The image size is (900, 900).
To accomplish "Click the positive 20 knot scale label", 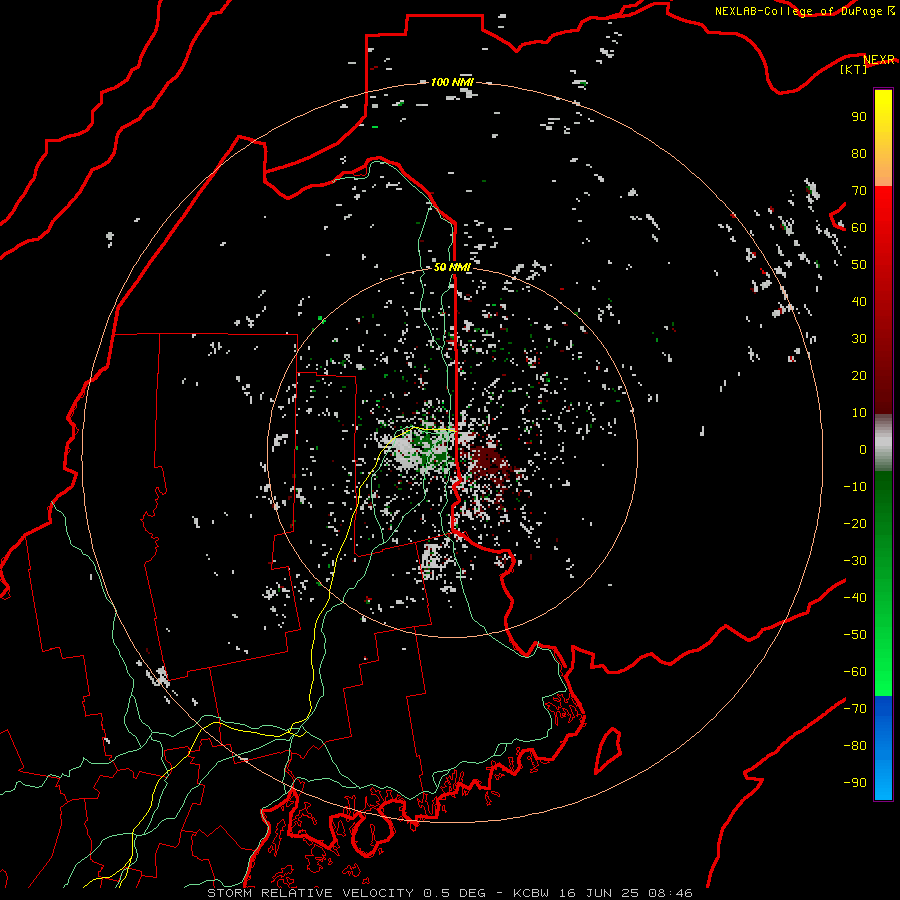I will [859, 376].
